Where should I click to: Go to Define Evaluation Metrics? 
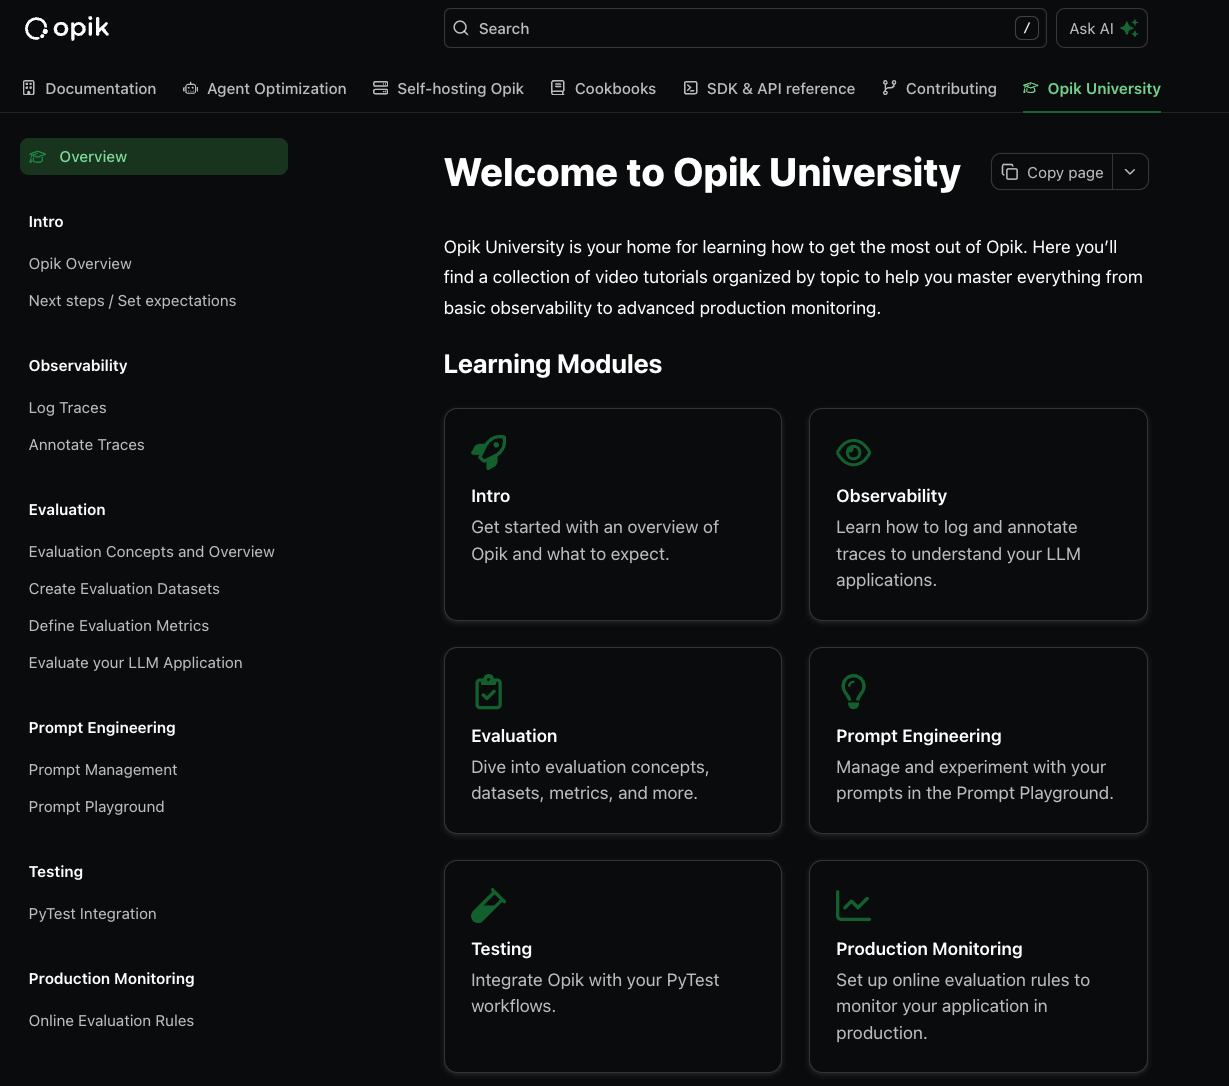point(119,626)
